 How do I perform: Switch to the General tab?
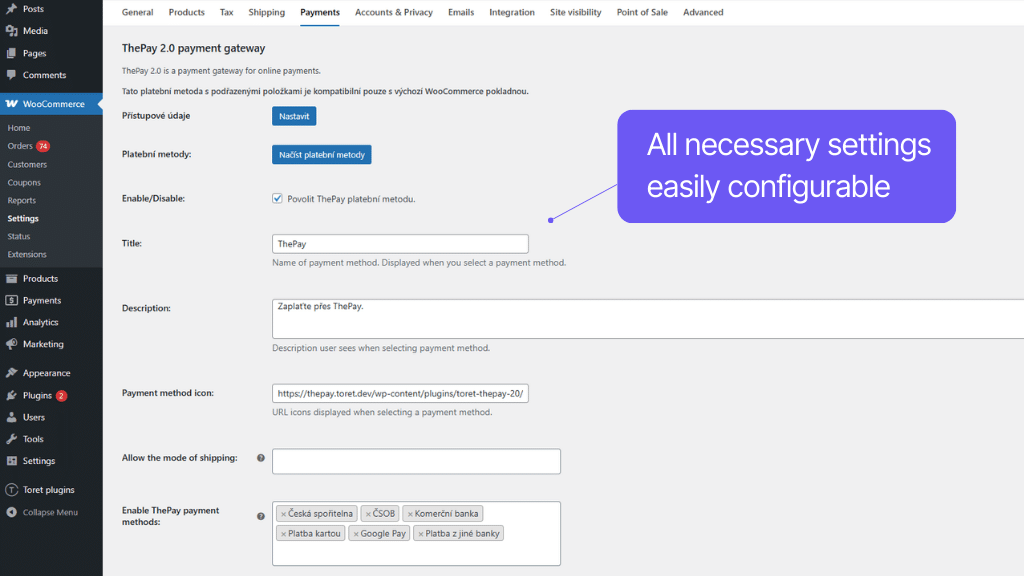point(137,12)
